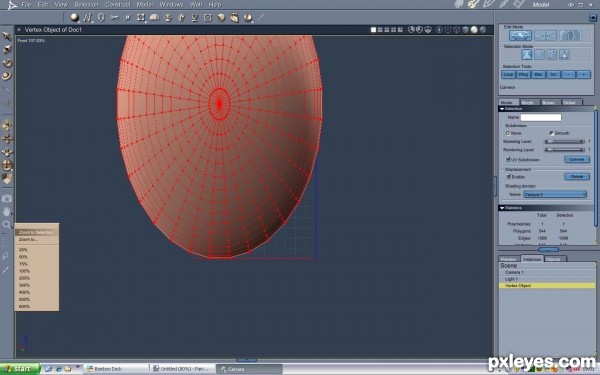The image size is (600, 375).
Task: Switch to single view layout icon
Action: (373, 29)
